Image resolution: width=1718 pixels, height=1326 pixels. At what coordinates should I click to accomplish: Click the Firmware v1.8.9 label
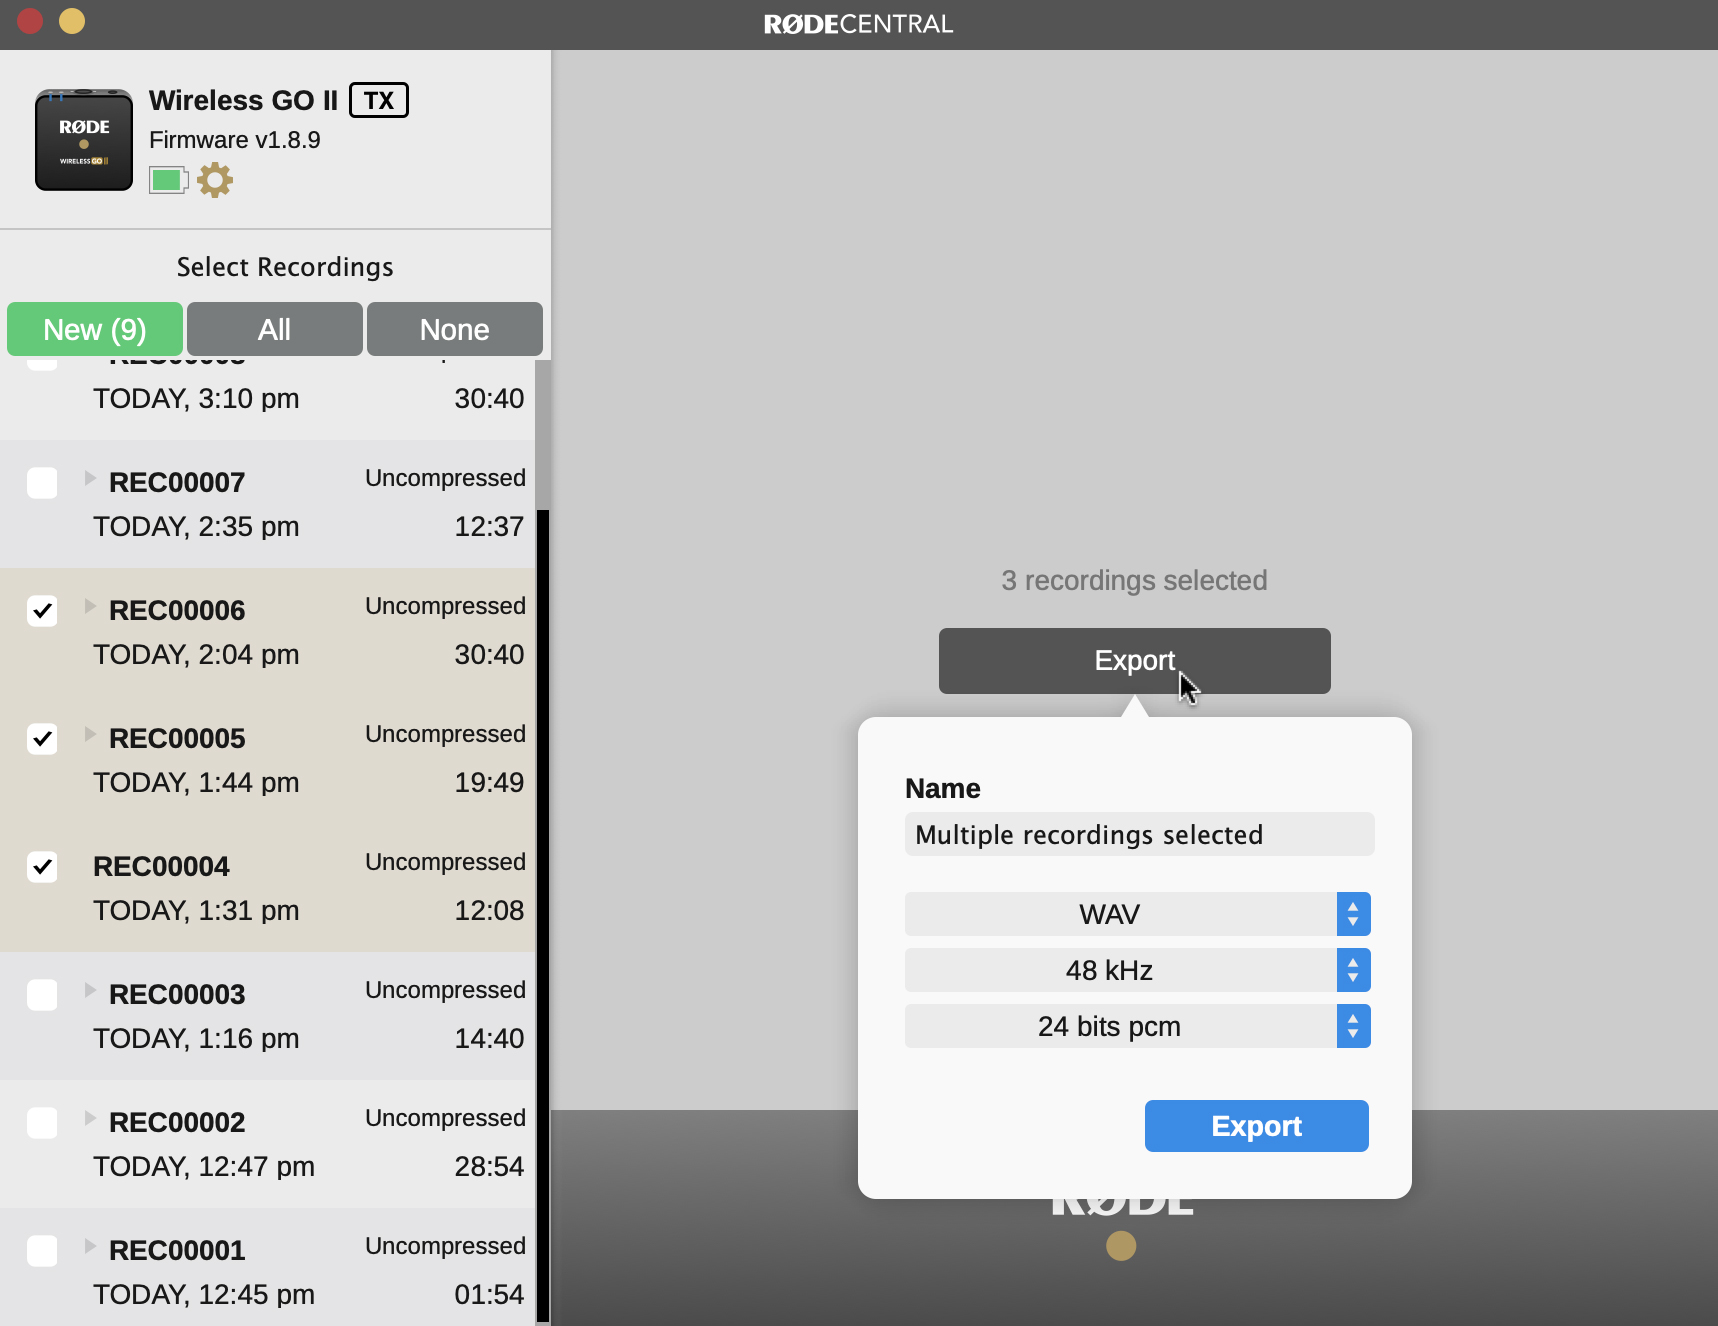[235, 140]
